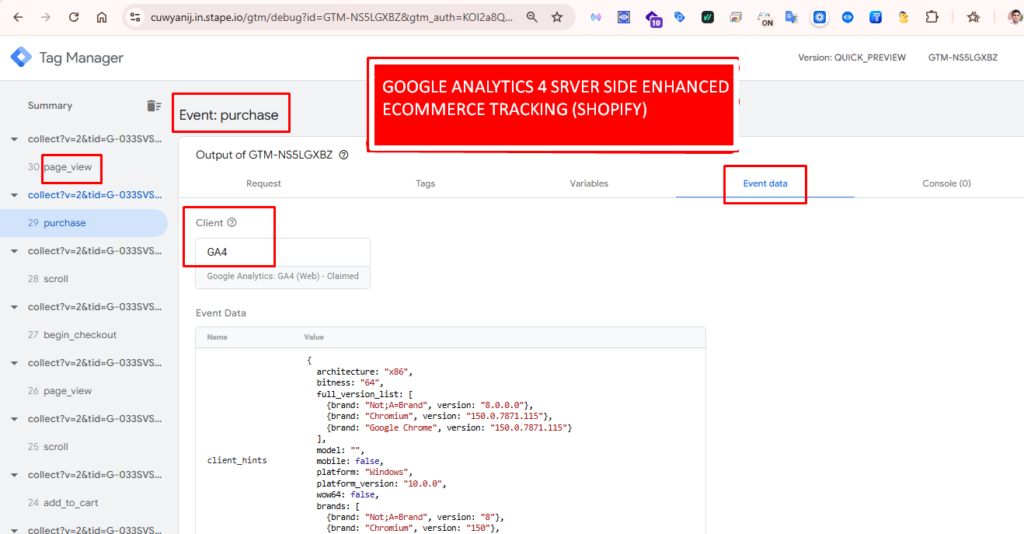The height and width of the screenshot is (534, 1024).
Task: Go back using the browser back arrow
Action: 18,17
